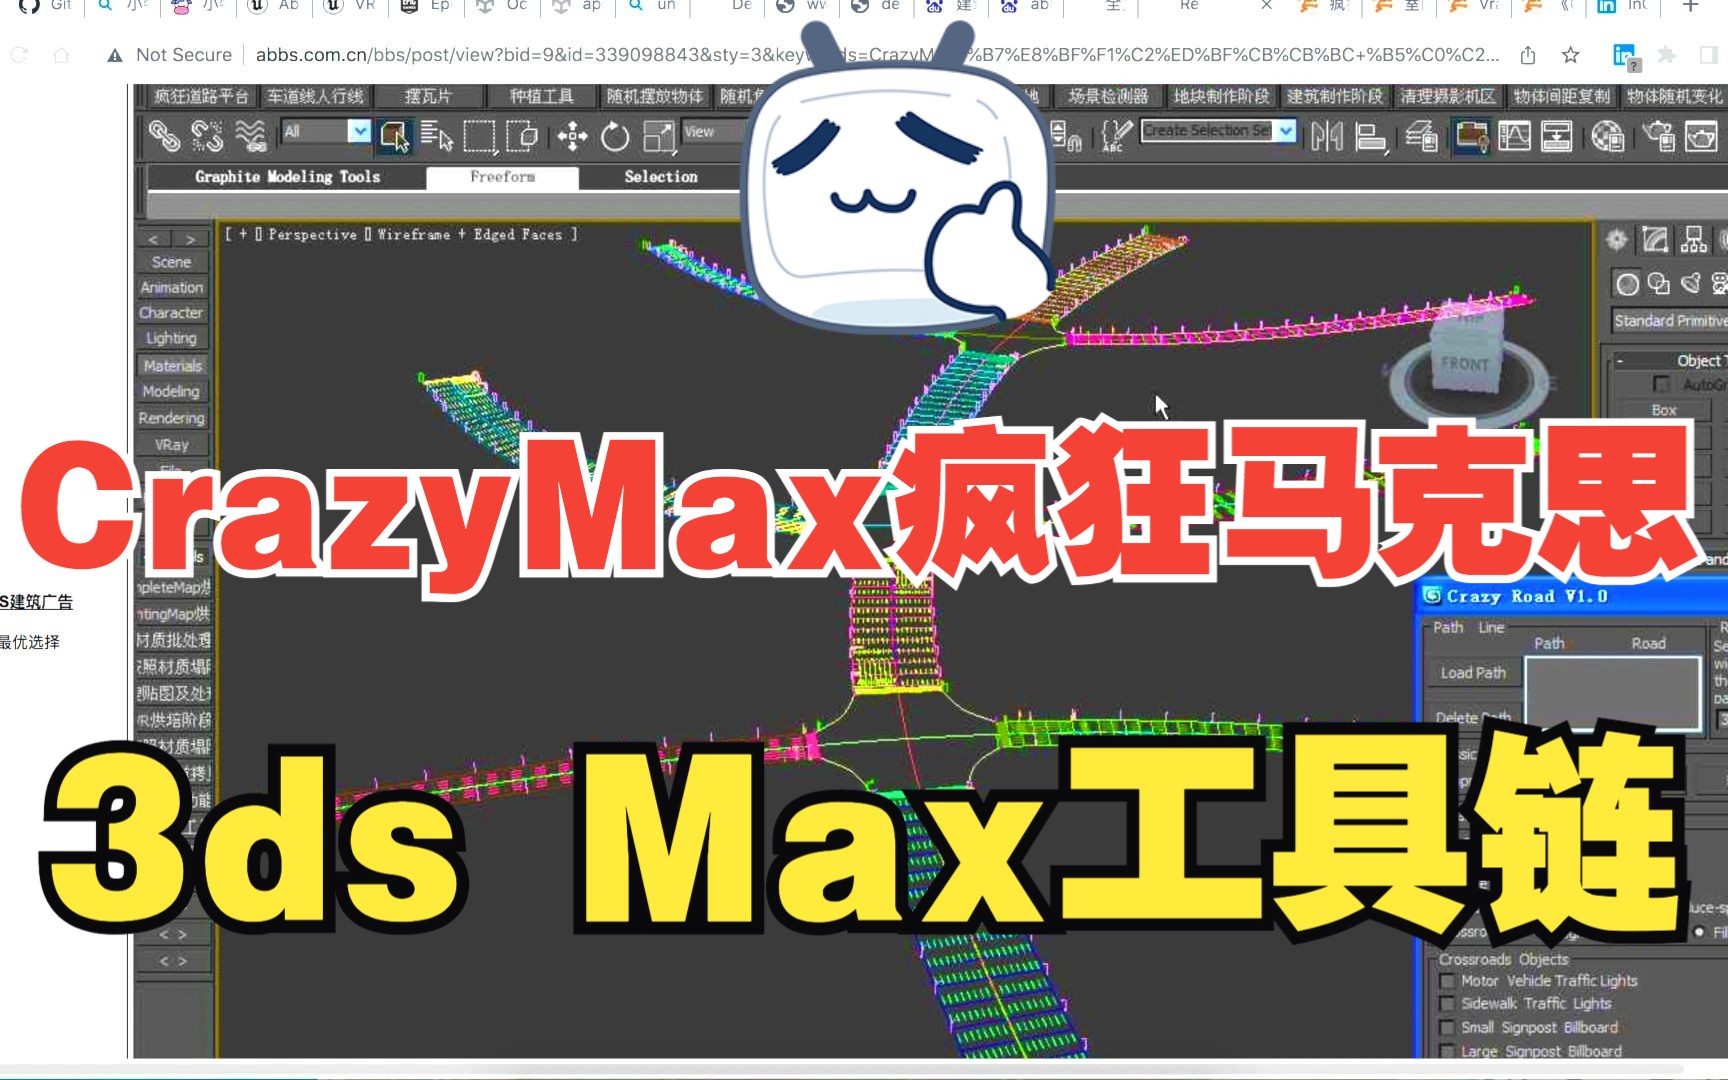Switch to the Selection ribbon tab
The image size is (1728, 1080).
tap(661, 177)
